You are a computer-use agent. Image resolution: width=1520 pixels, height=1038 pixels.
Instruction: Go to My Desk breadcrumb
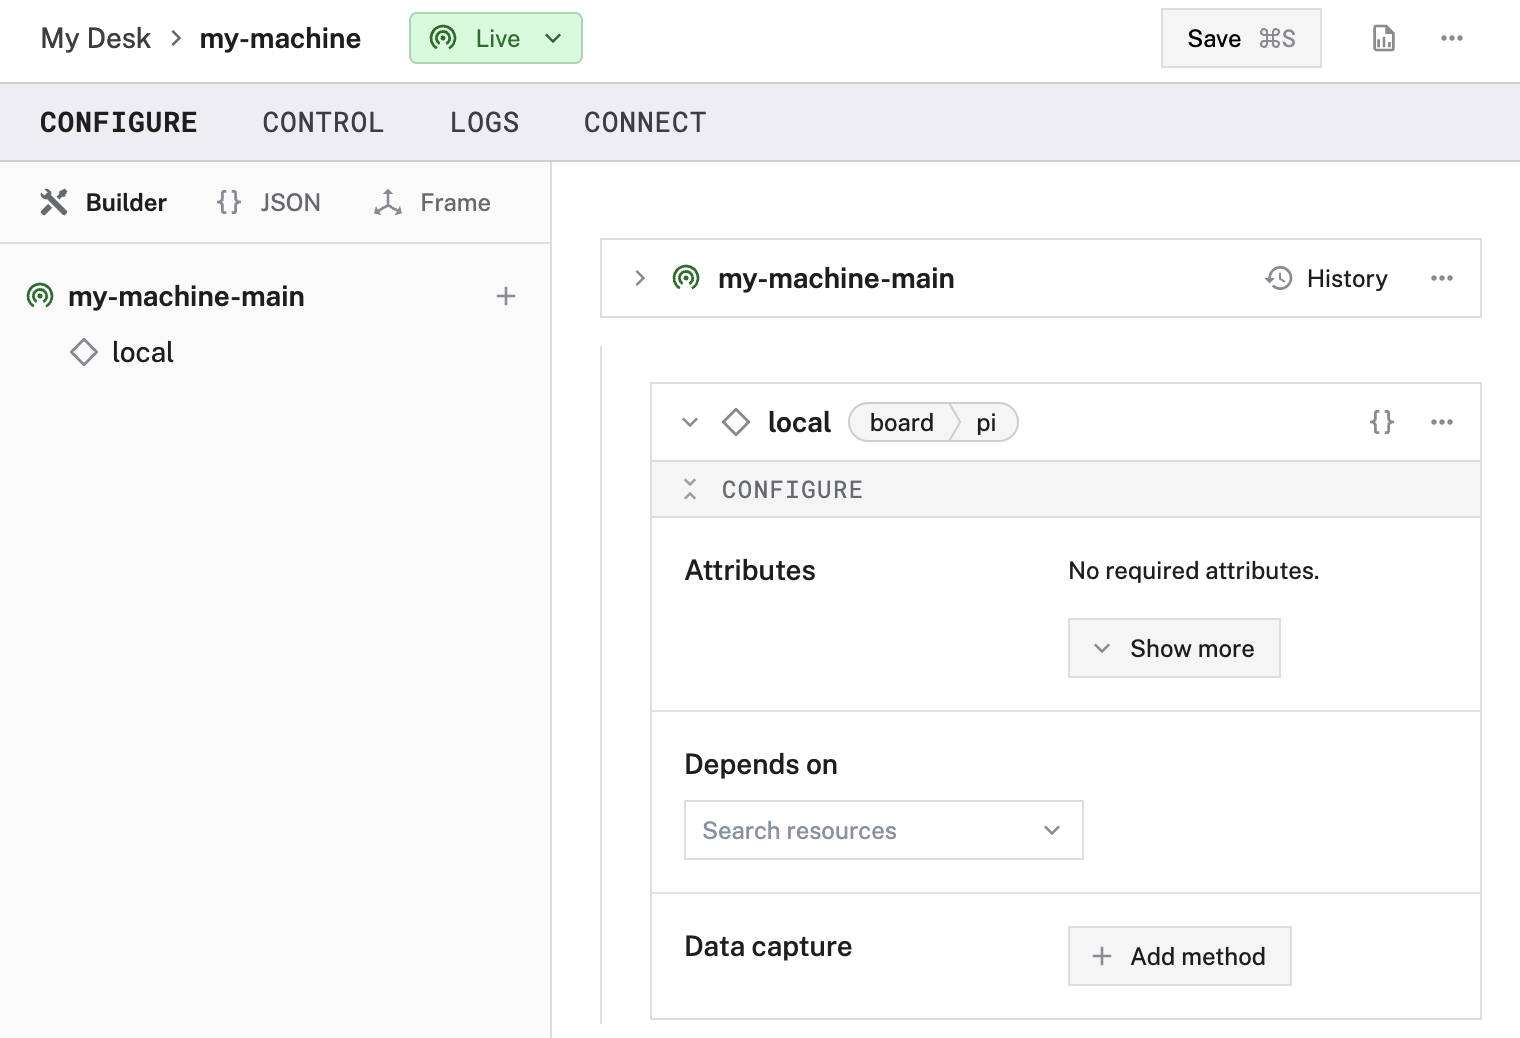pyautogui.click(x=96, y=38)
